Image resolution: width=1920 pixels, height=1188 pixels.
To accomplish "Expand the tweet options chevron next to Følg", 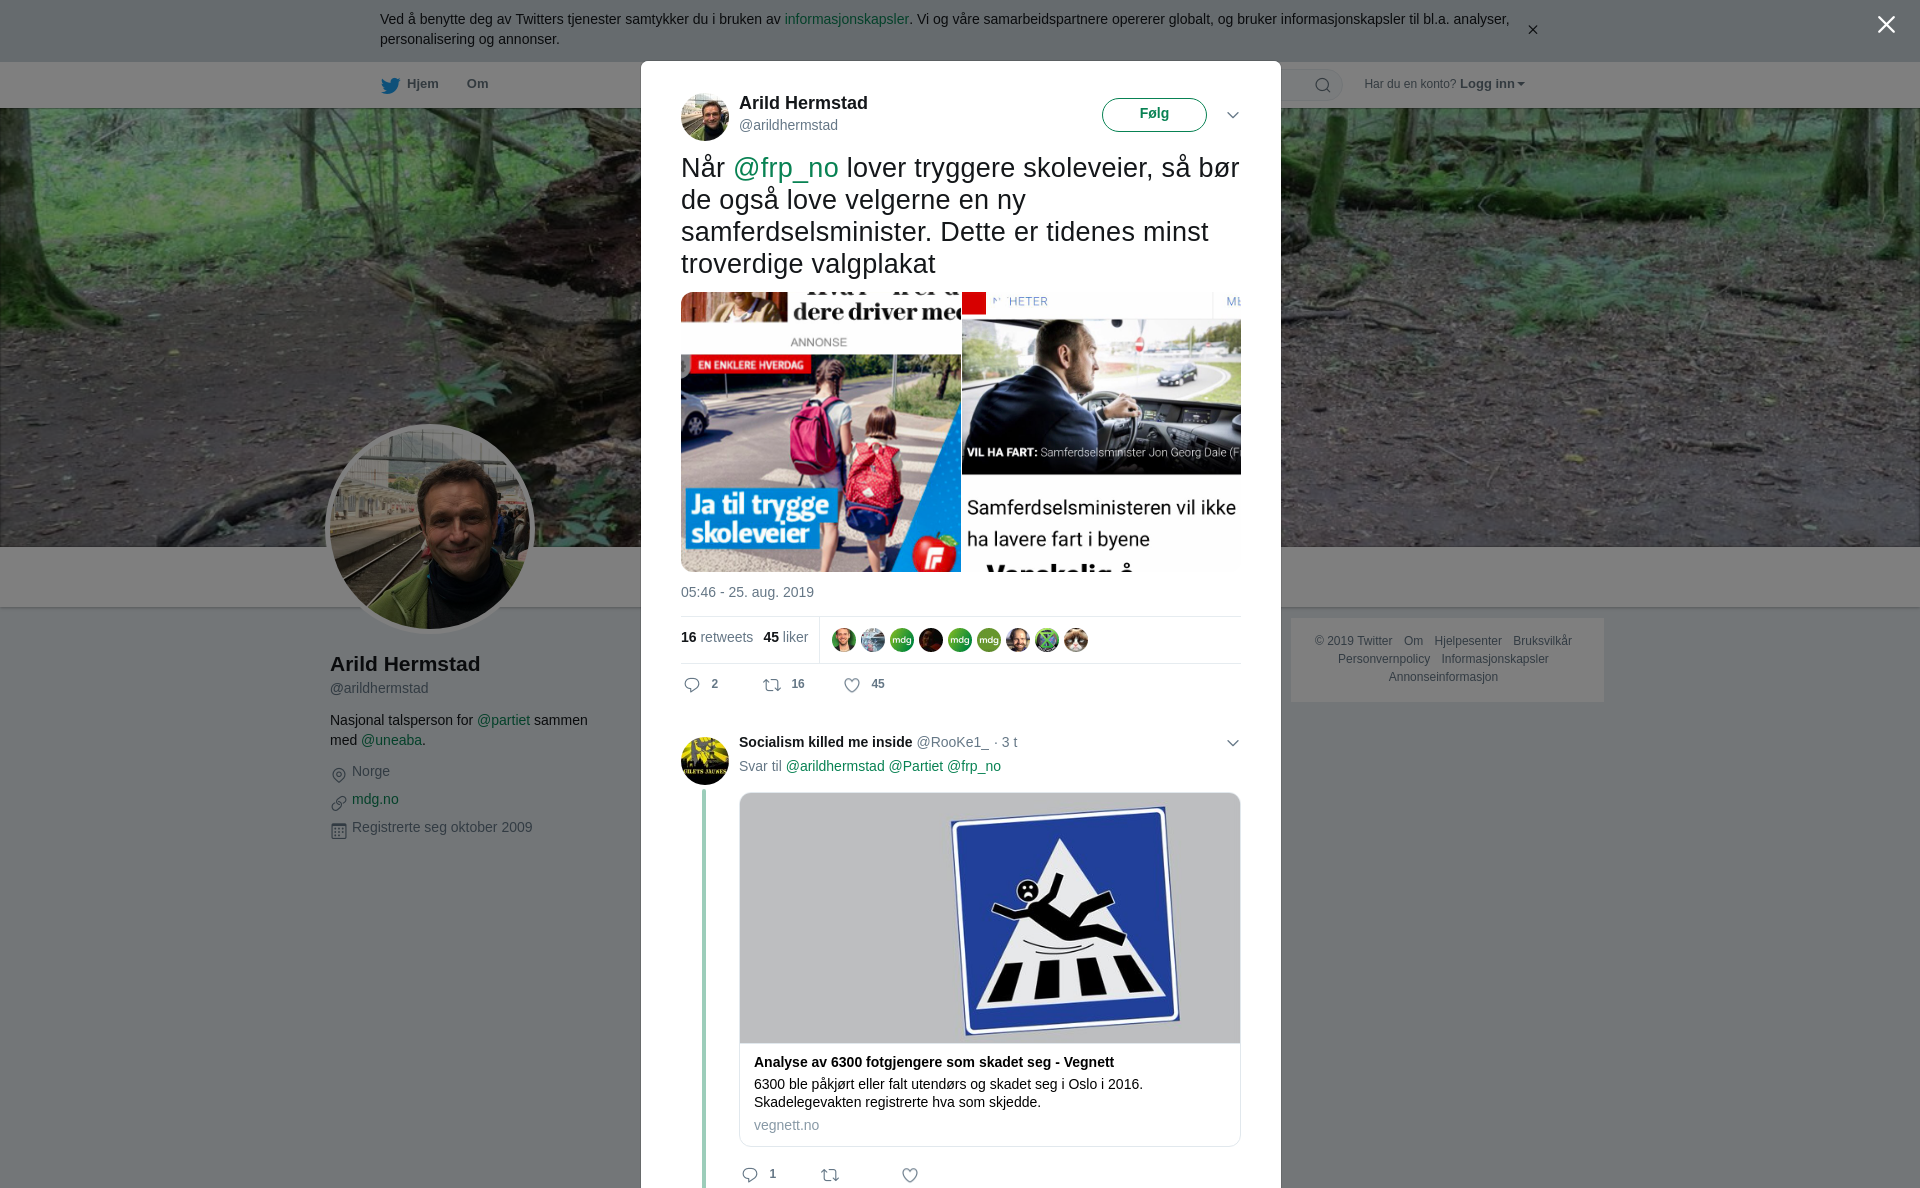I will pyautogui.click(x=1233, y=115).
